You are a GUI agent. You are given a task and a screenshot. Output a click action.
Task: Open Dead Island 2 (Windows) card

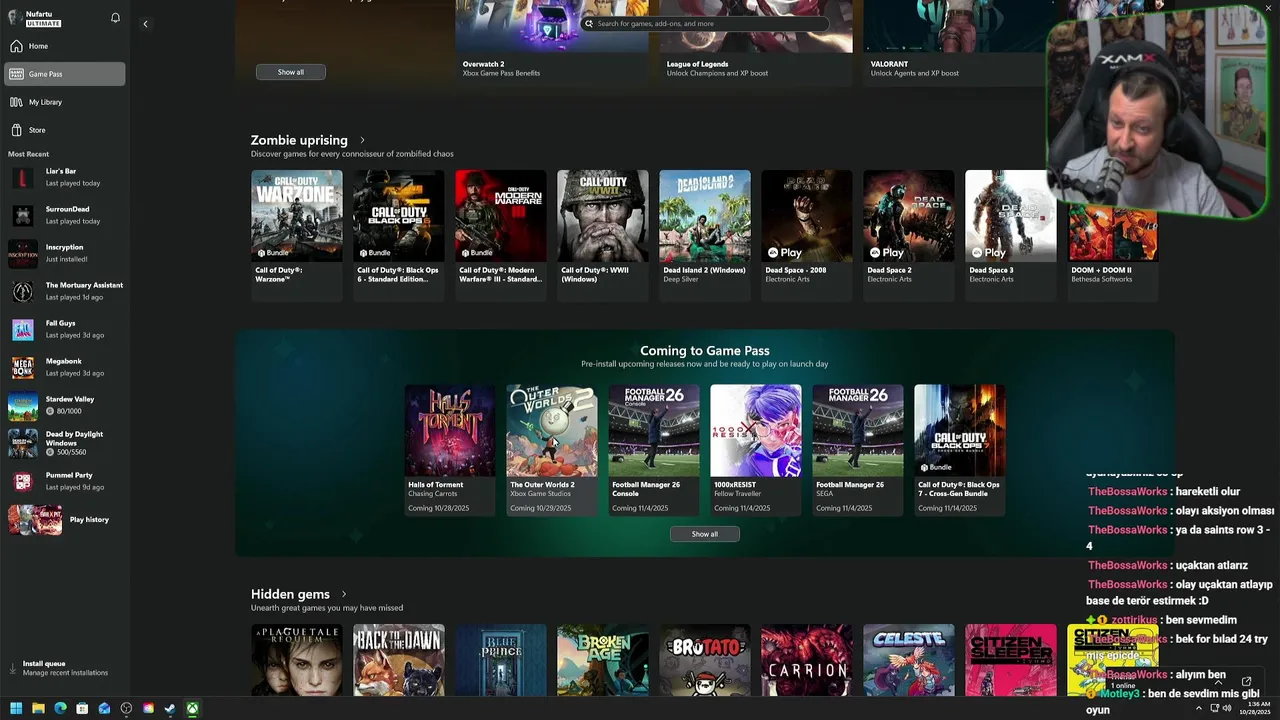pyautogui.click(x=705, y=235)
